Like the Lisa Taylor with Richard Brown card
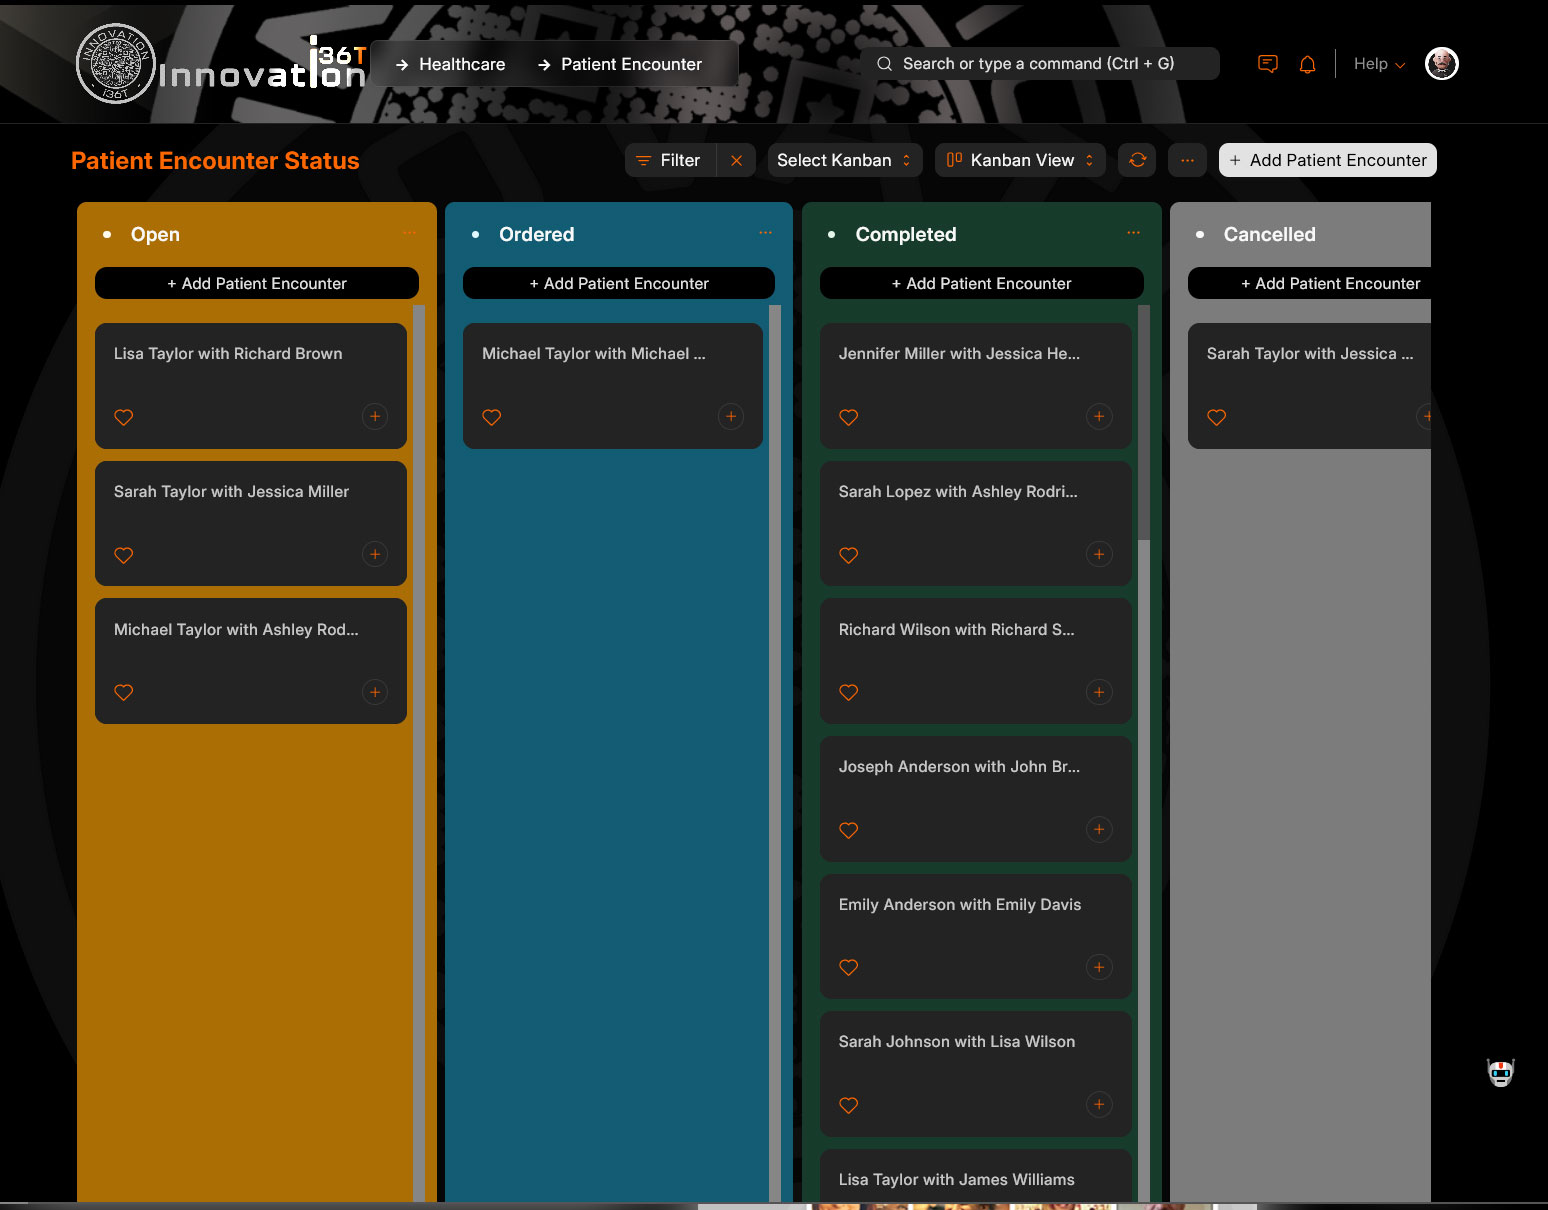 tap(124, 417)
